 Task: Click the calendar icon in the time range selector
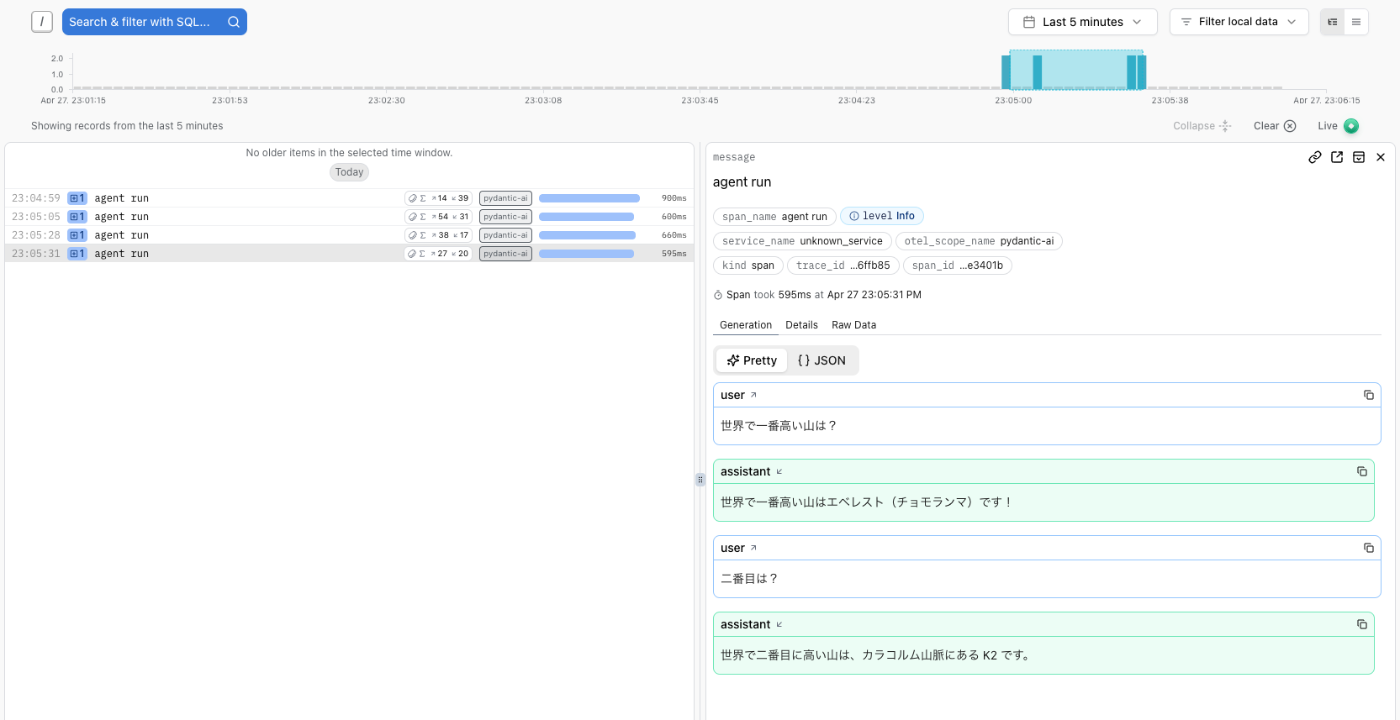[1029, 22]
